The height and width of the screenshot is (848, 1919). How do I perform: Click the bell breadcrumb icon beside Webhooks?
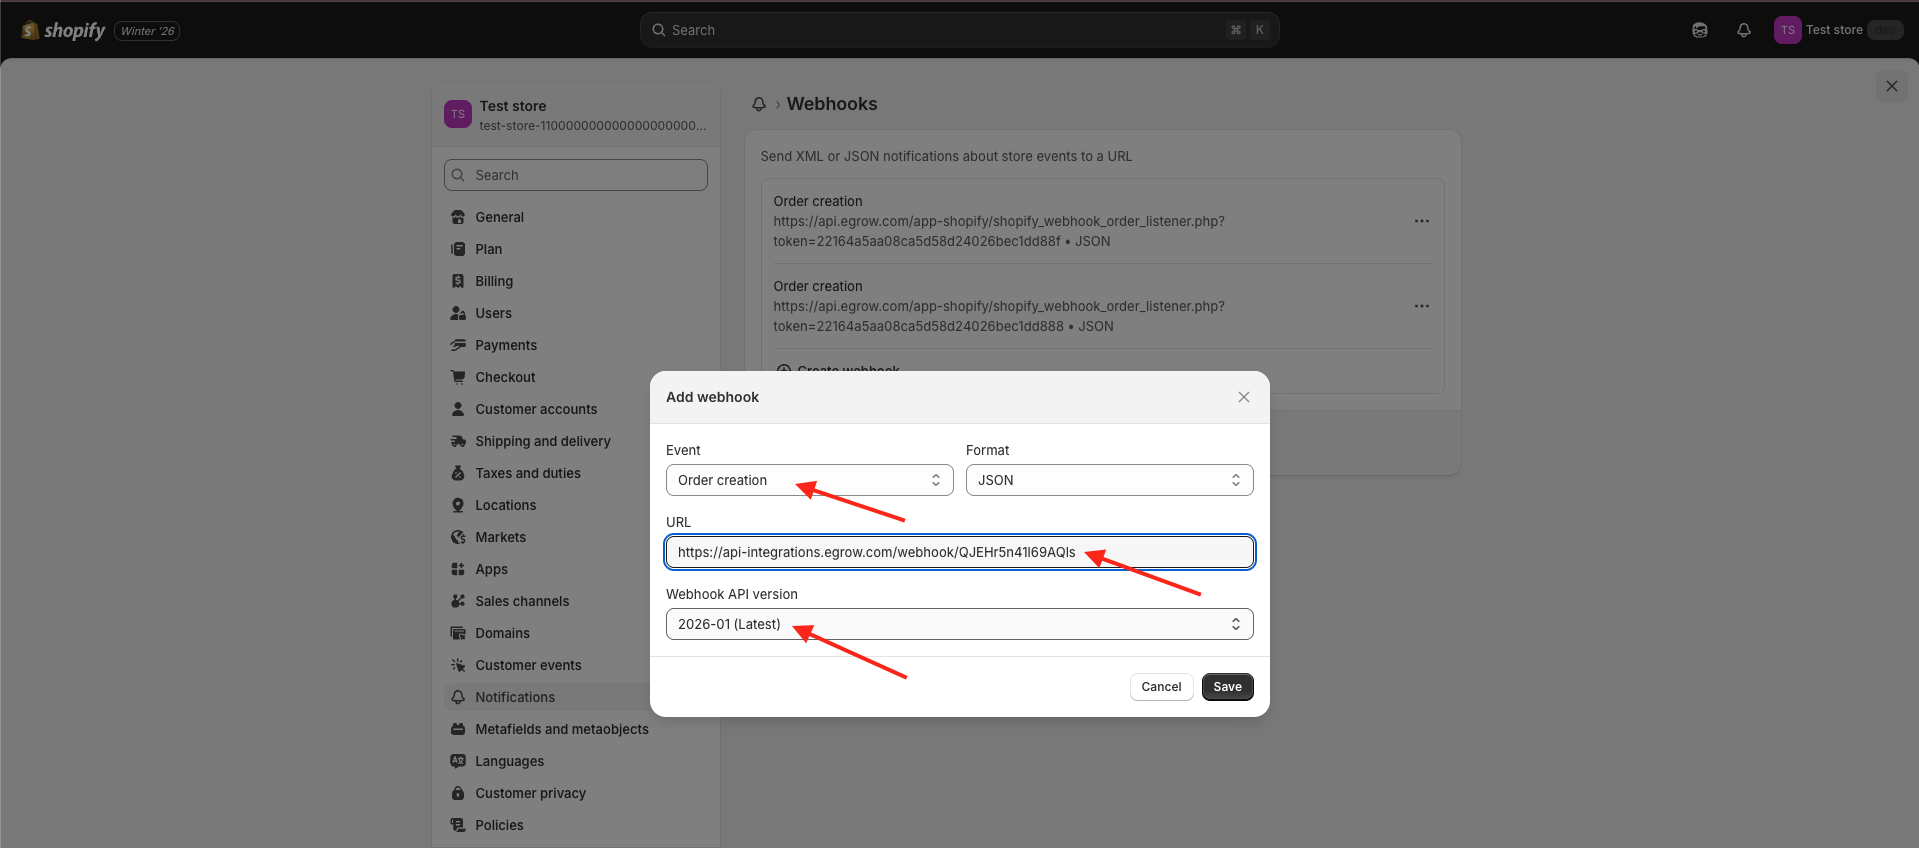point(759,104)
